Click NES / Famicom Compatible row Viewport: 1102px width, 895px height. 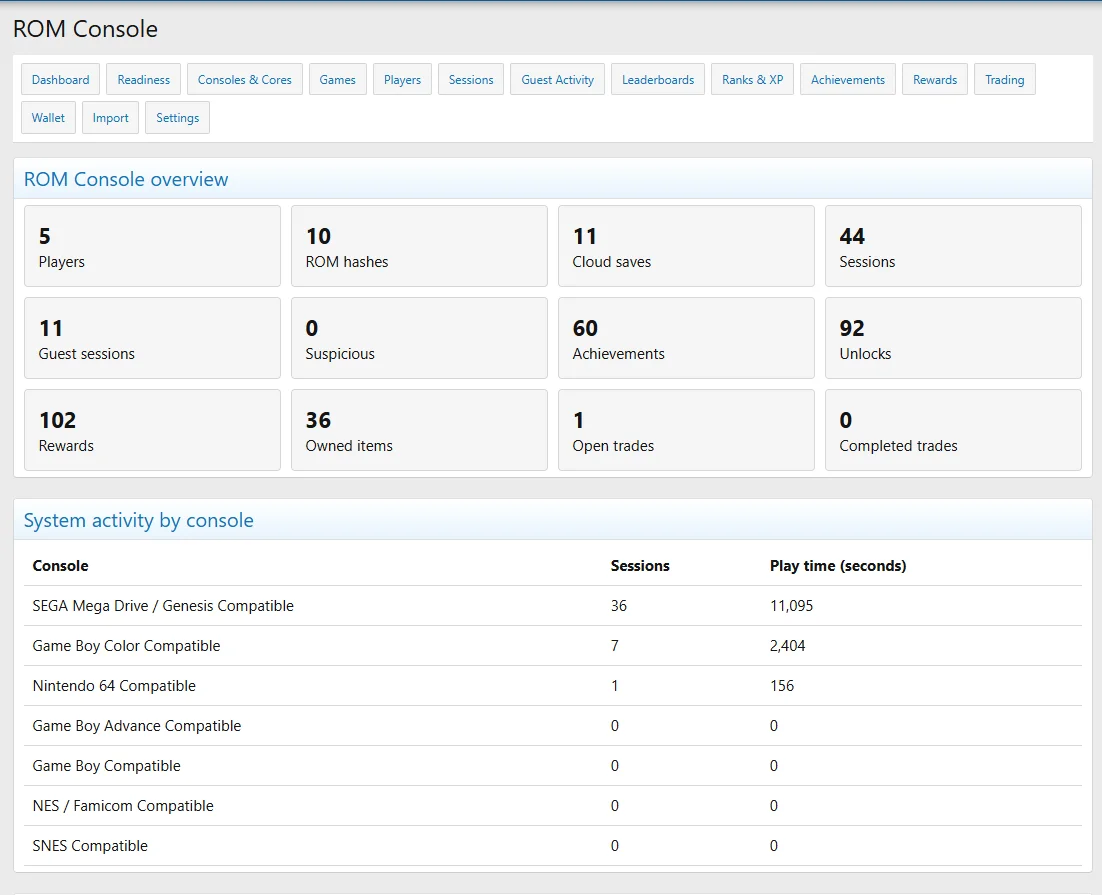(552, 806)
